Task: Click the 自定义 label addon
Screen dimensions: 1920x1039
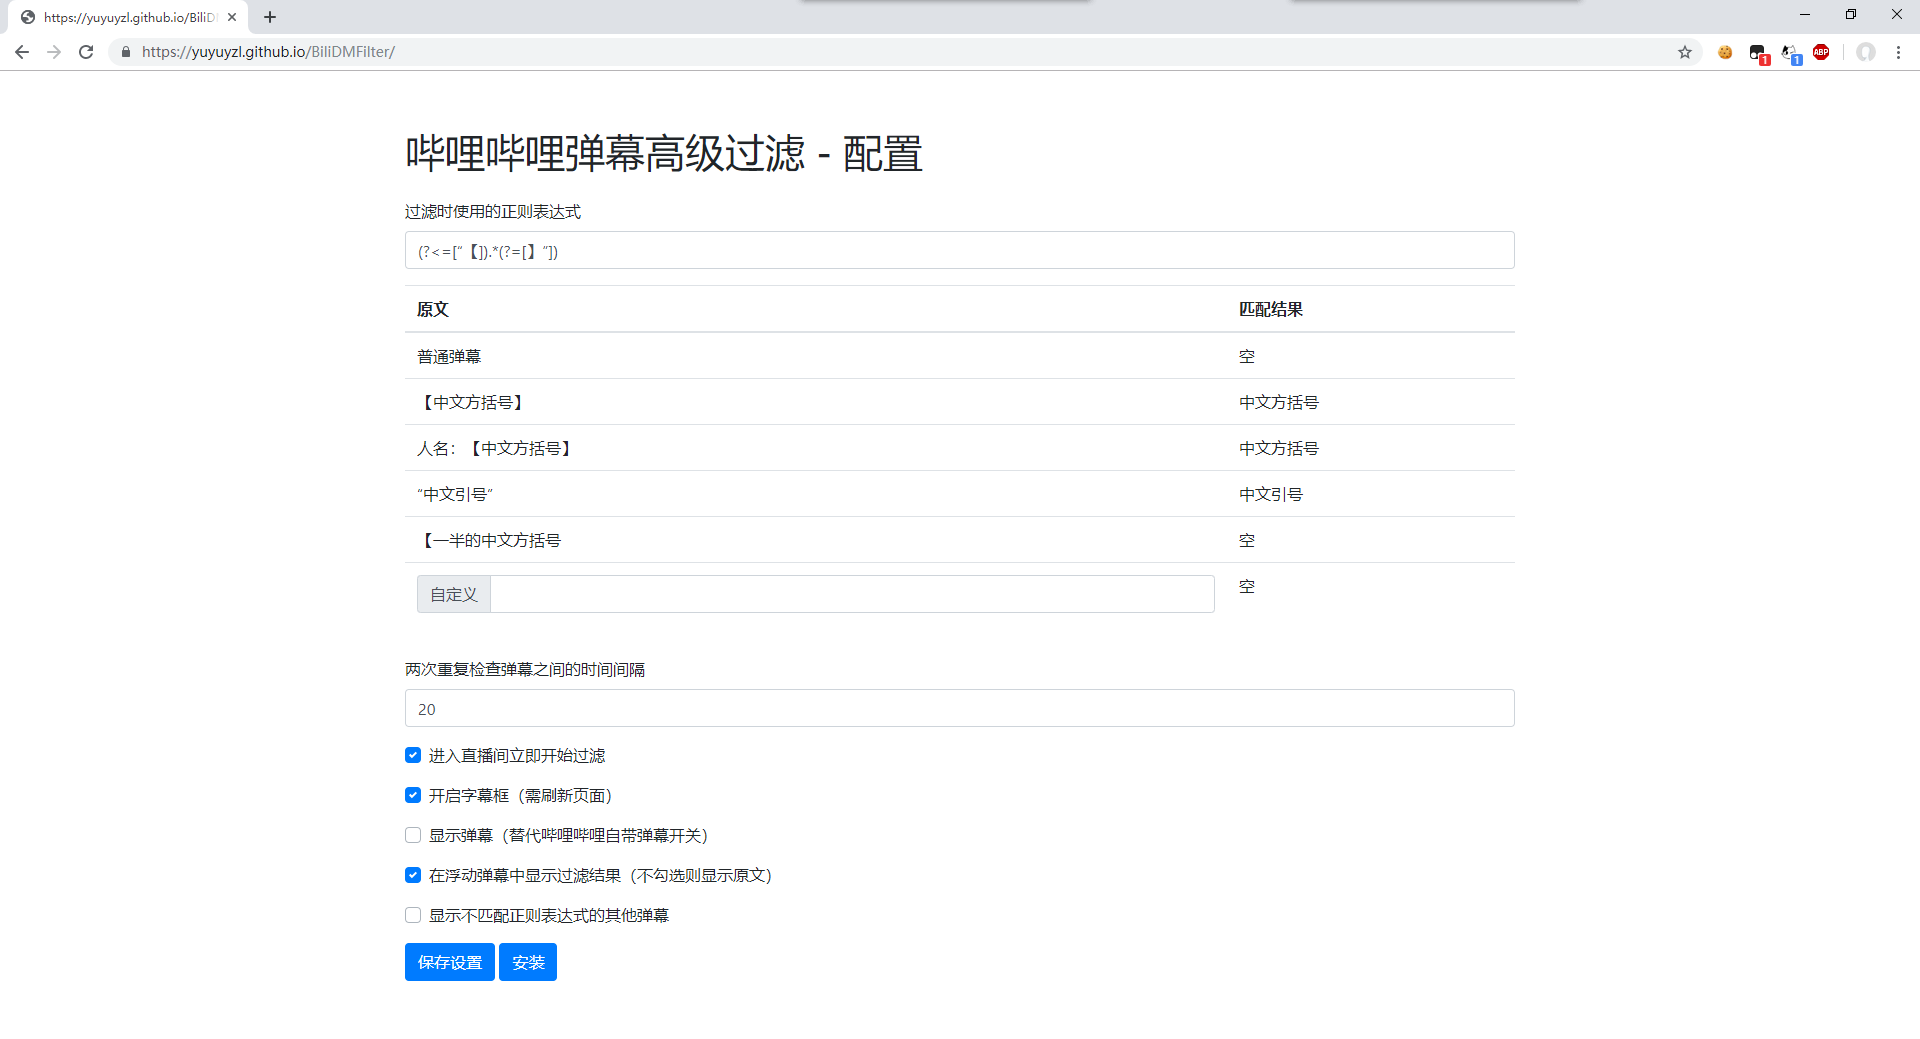Action: 454,594
